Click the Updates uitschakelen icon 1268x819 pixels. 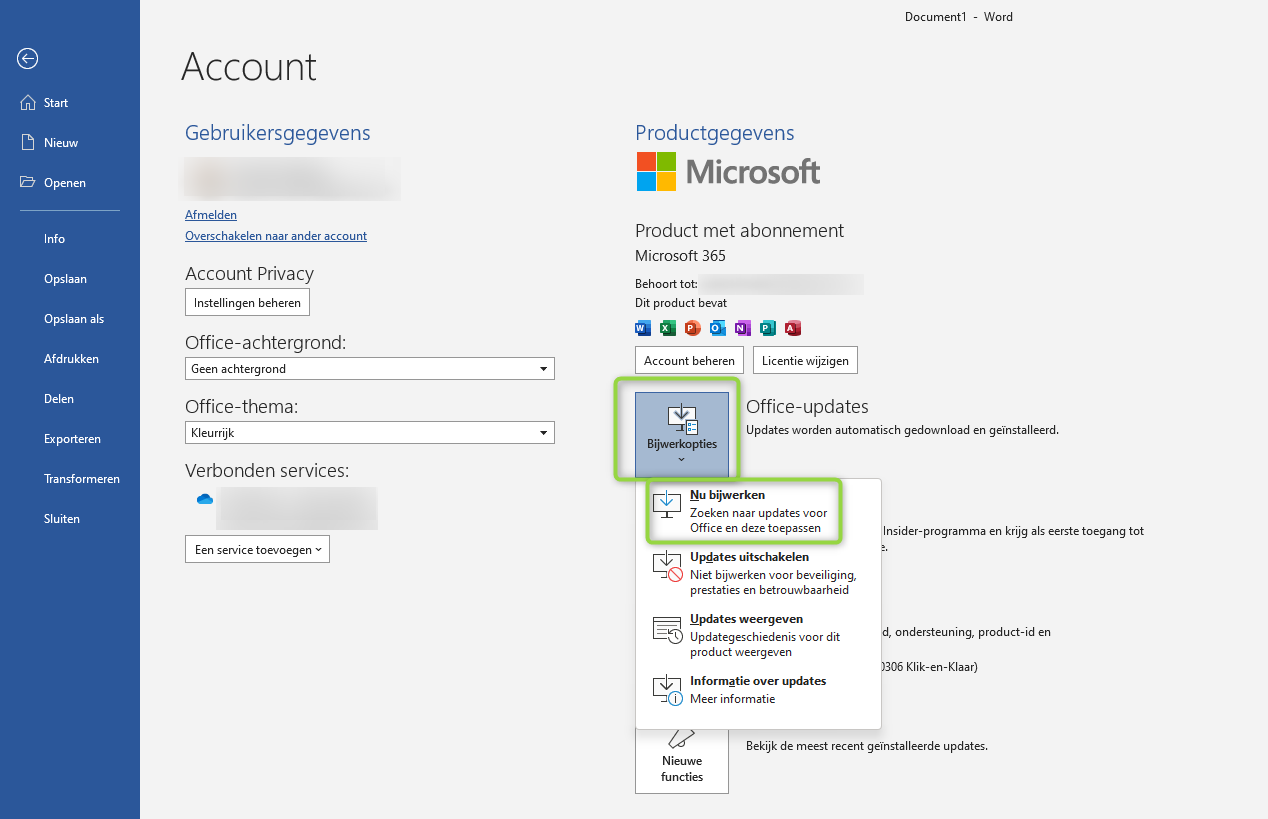tap(667, 568)
